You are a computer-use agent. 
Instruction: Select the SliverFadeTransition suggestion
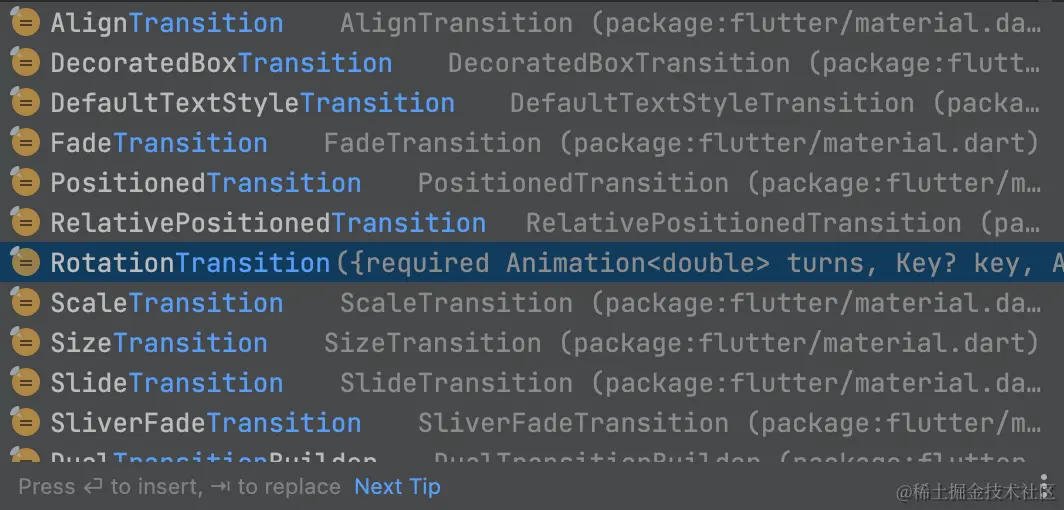coord(205,423)
